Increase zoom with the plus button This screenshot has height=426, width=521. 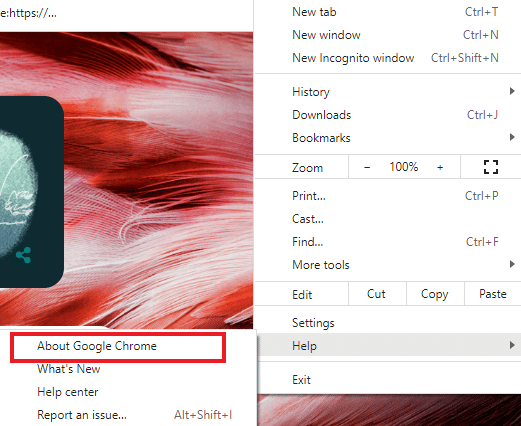click(x=440, y=167)
